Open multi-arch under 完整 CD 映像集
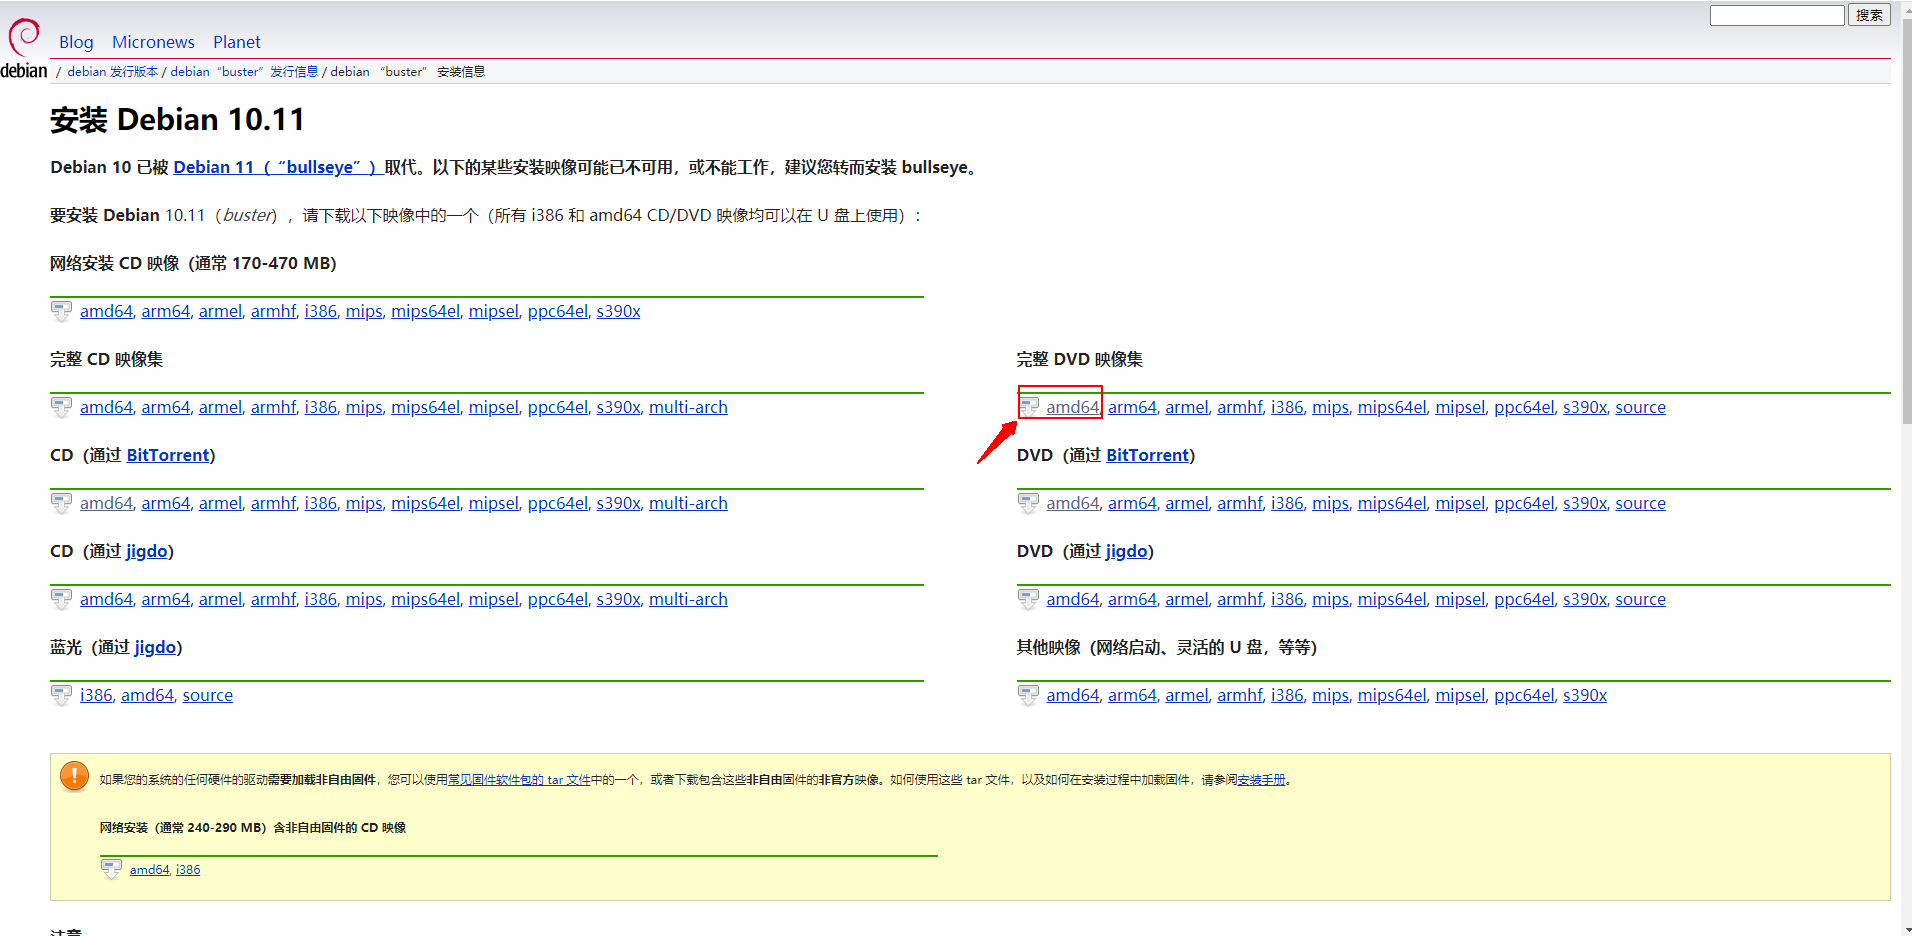1912x936 pixels. [x=688, y=407]
